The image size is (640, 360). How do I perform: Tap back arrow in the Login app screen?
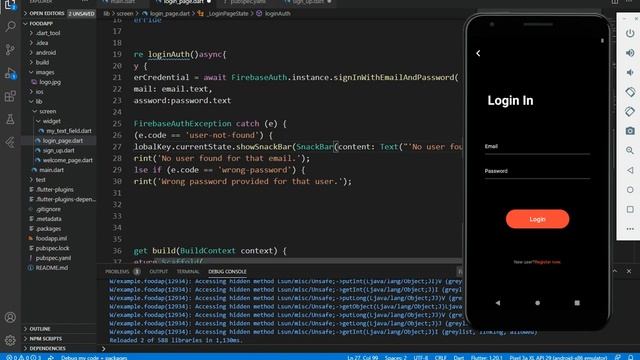(478, 53)
